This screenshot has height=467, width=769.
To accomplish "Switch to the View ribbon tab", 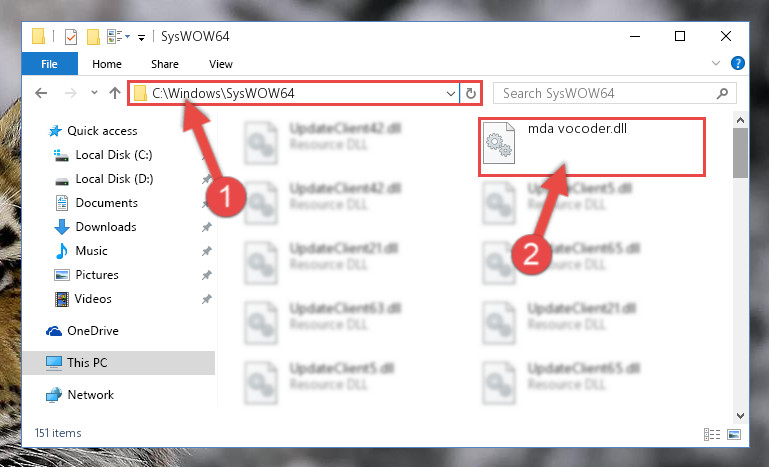I will pyautogui.click(x=221, y=64).
